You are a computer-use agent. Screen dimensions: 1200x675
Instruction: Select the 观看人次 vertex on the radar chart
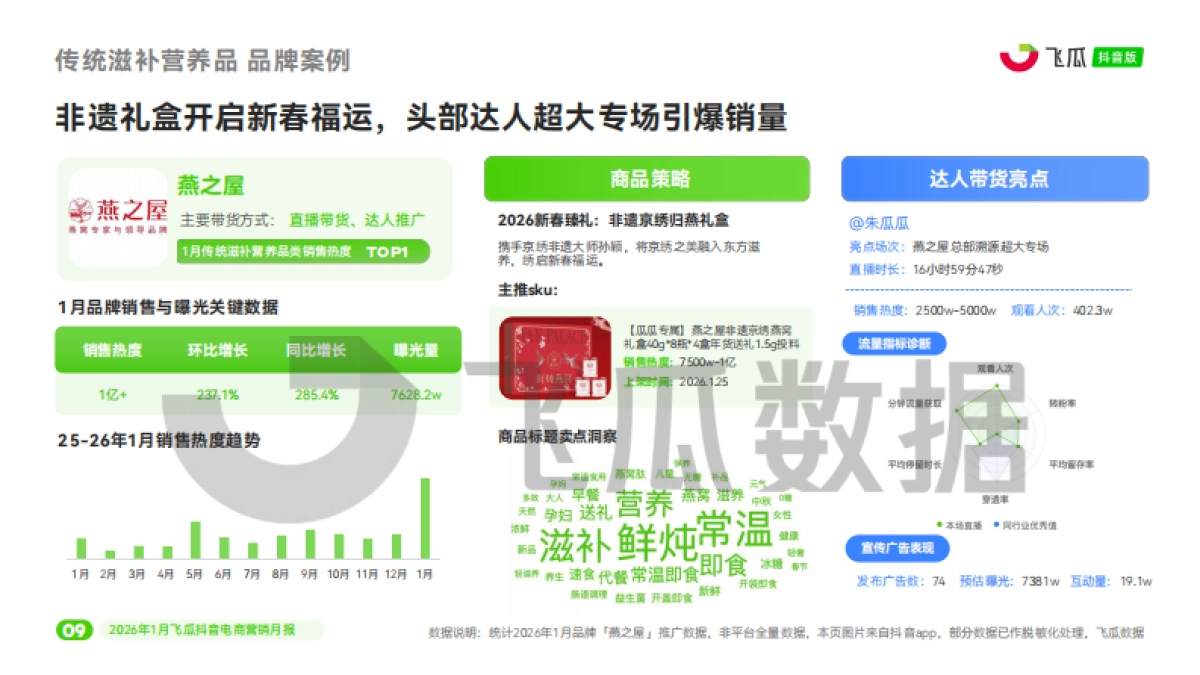[996, 384]
